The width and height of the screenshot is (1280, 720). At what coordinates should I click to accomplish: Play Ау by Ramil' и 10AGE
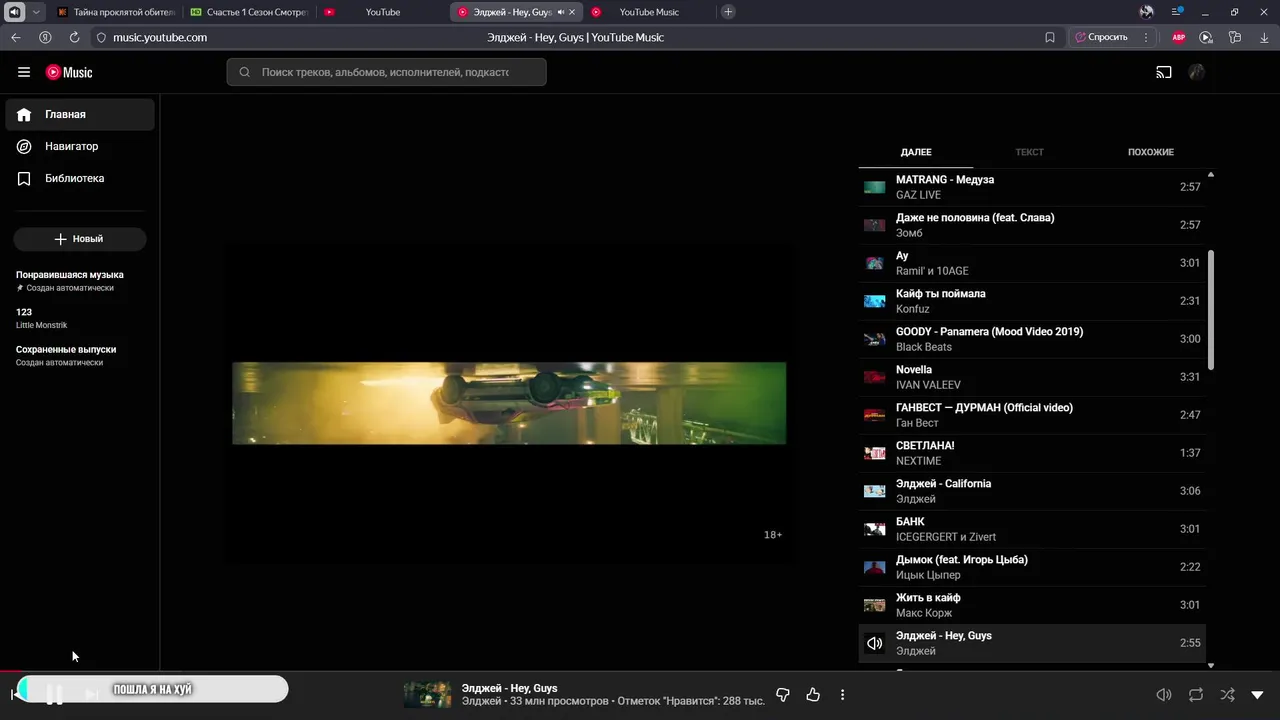click(1032, 263)
